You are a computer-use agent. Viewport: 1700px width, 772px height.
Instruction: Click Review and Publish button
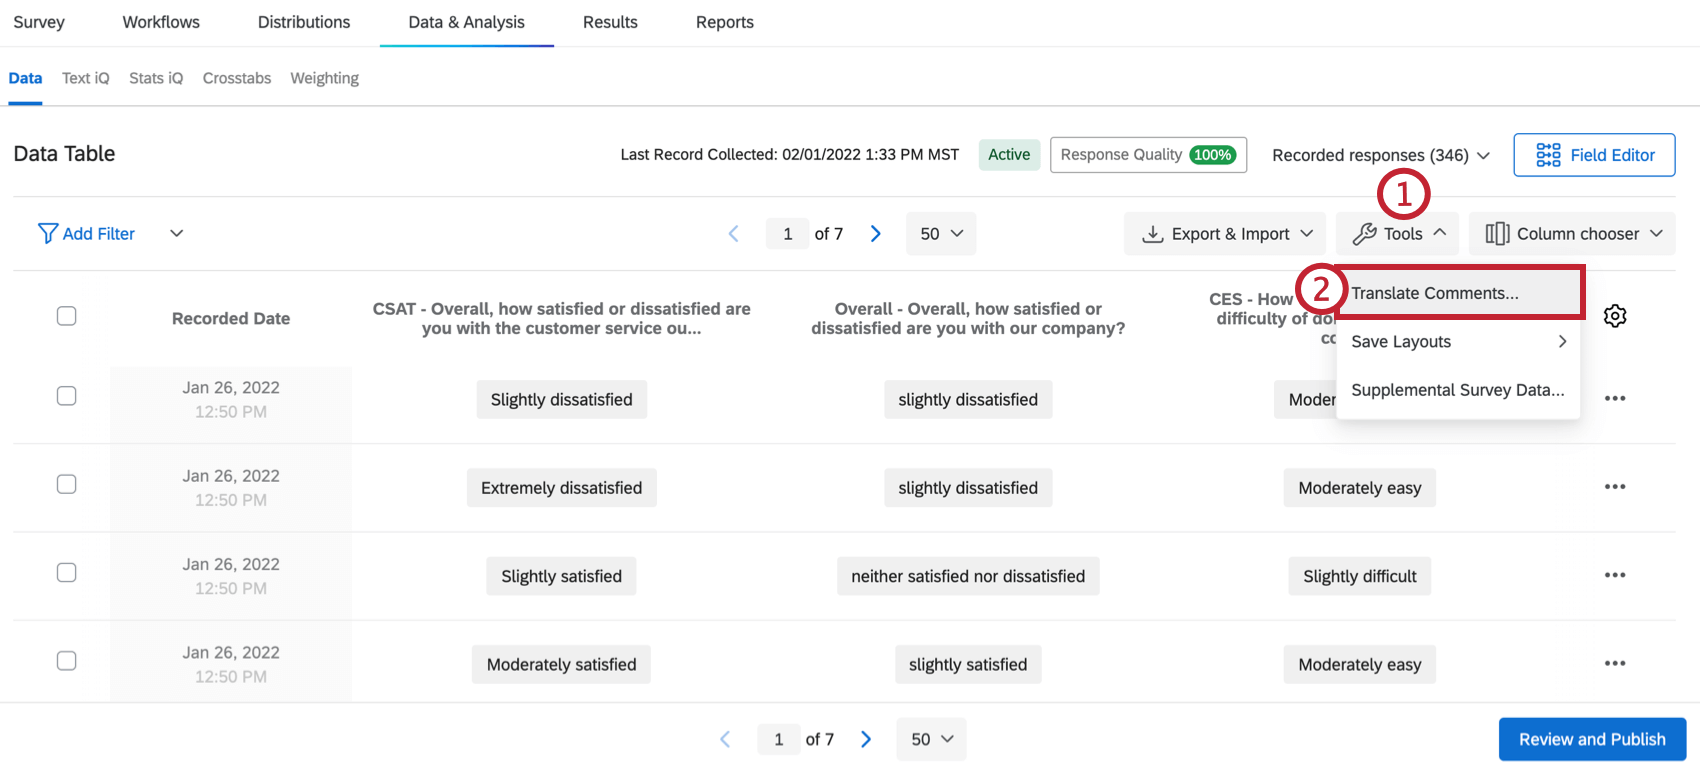1592,739
